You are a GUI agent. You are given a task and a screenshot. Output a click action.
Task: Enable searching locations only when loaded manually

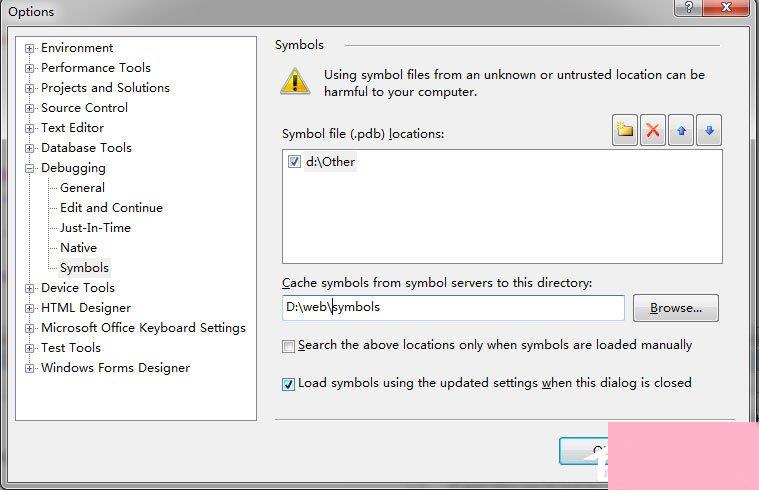[x=288, y=346]
